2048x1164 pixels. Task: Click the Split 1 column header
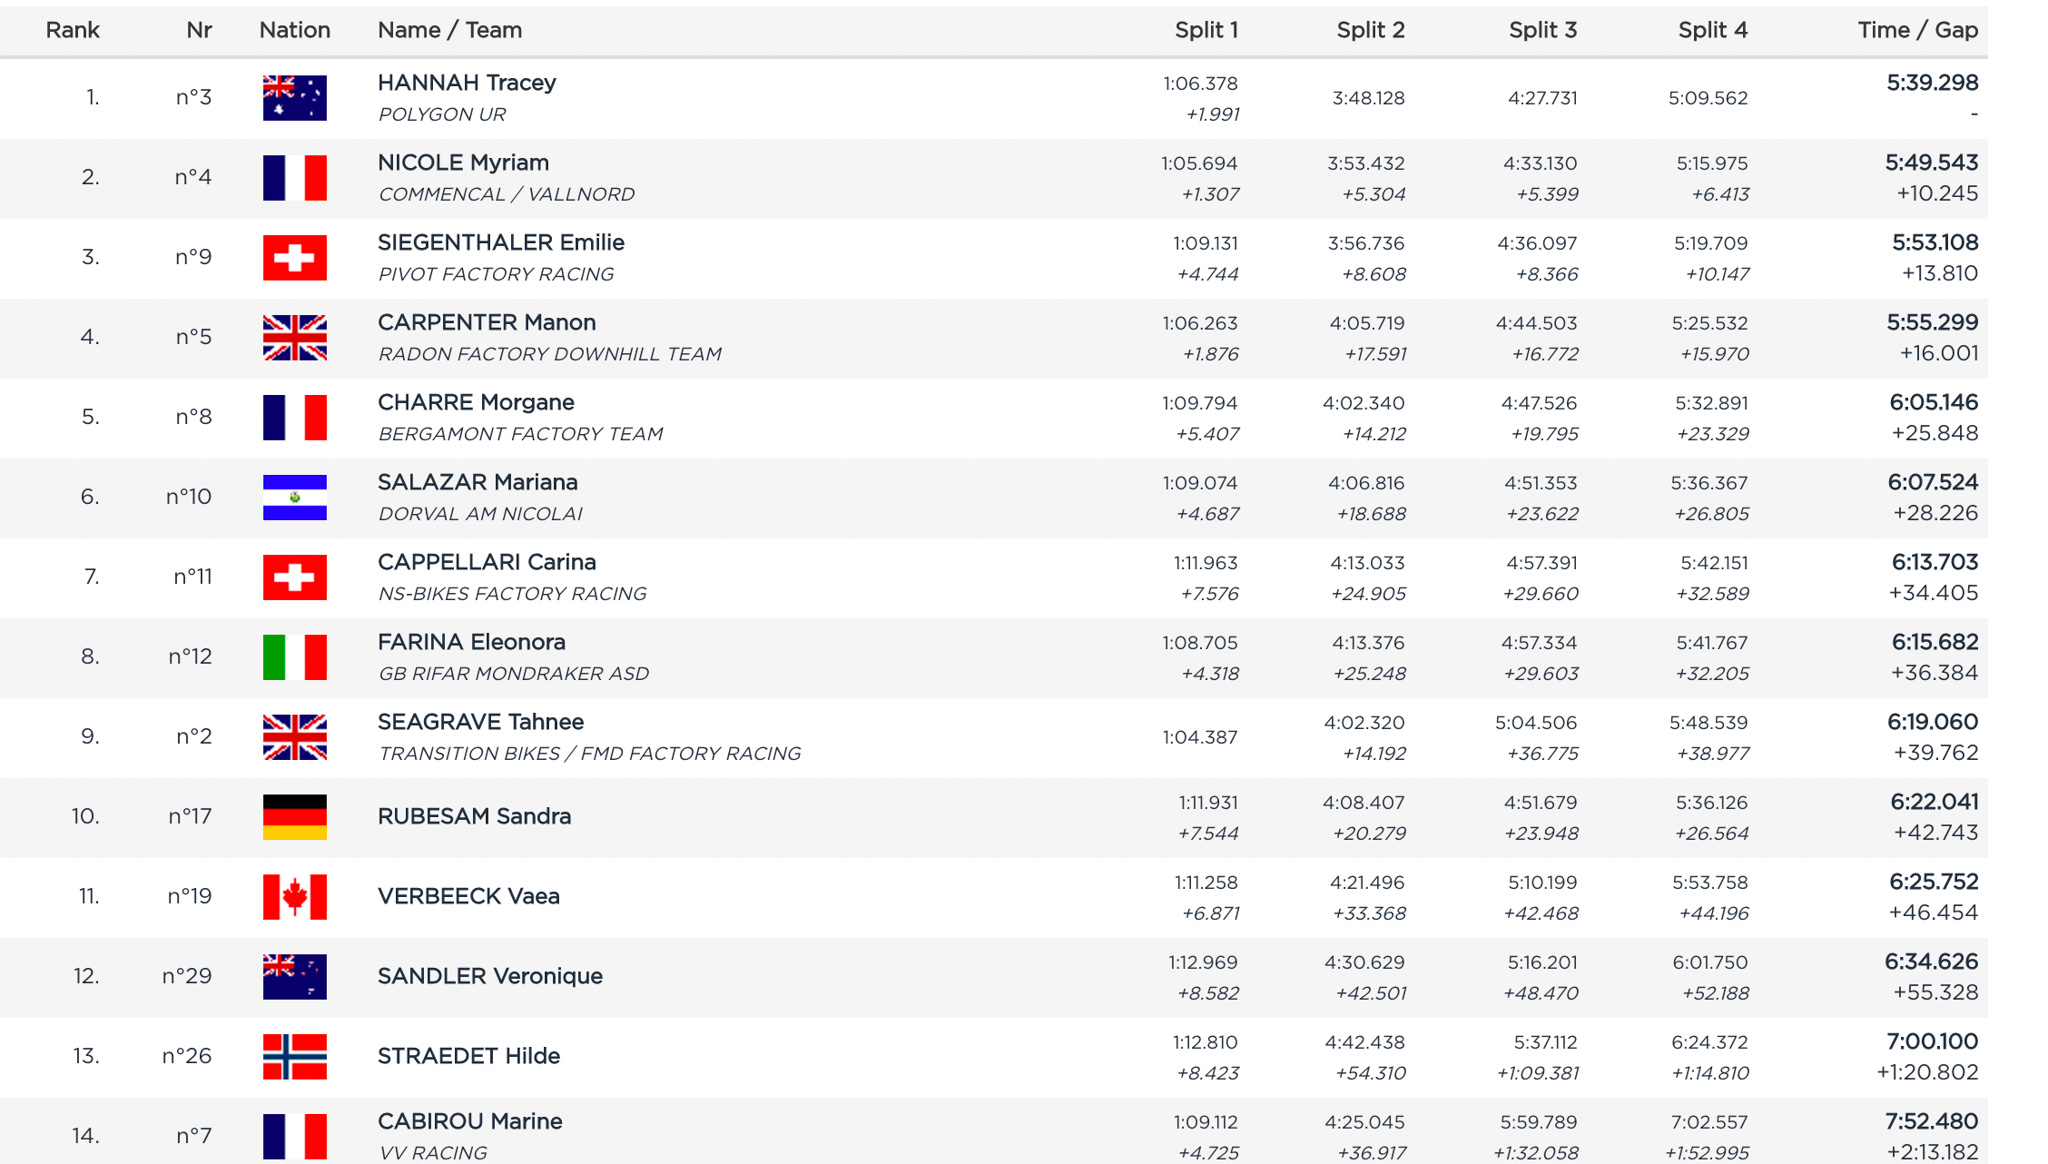[x=1206, y=30]
